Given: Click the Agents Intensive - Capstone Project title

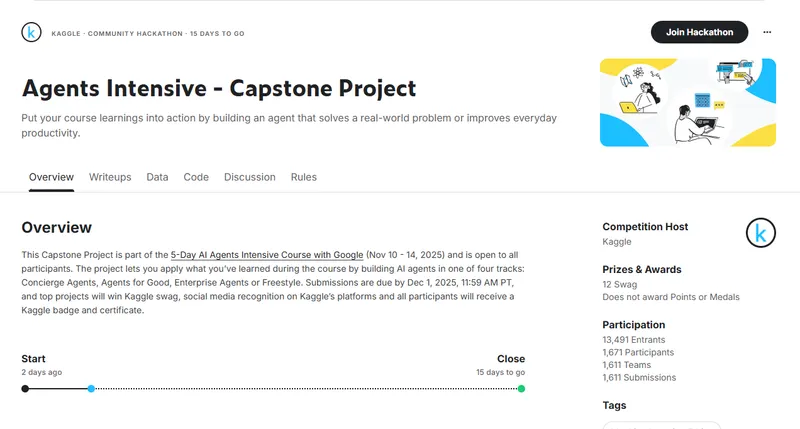Looking at the screenshot, I should [218, 88].
